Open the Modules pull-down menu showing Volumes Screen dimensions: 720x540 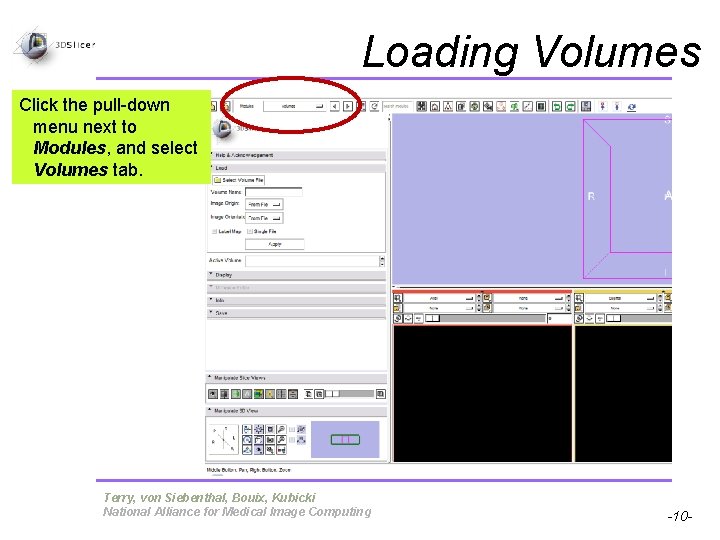coord(294,106)
